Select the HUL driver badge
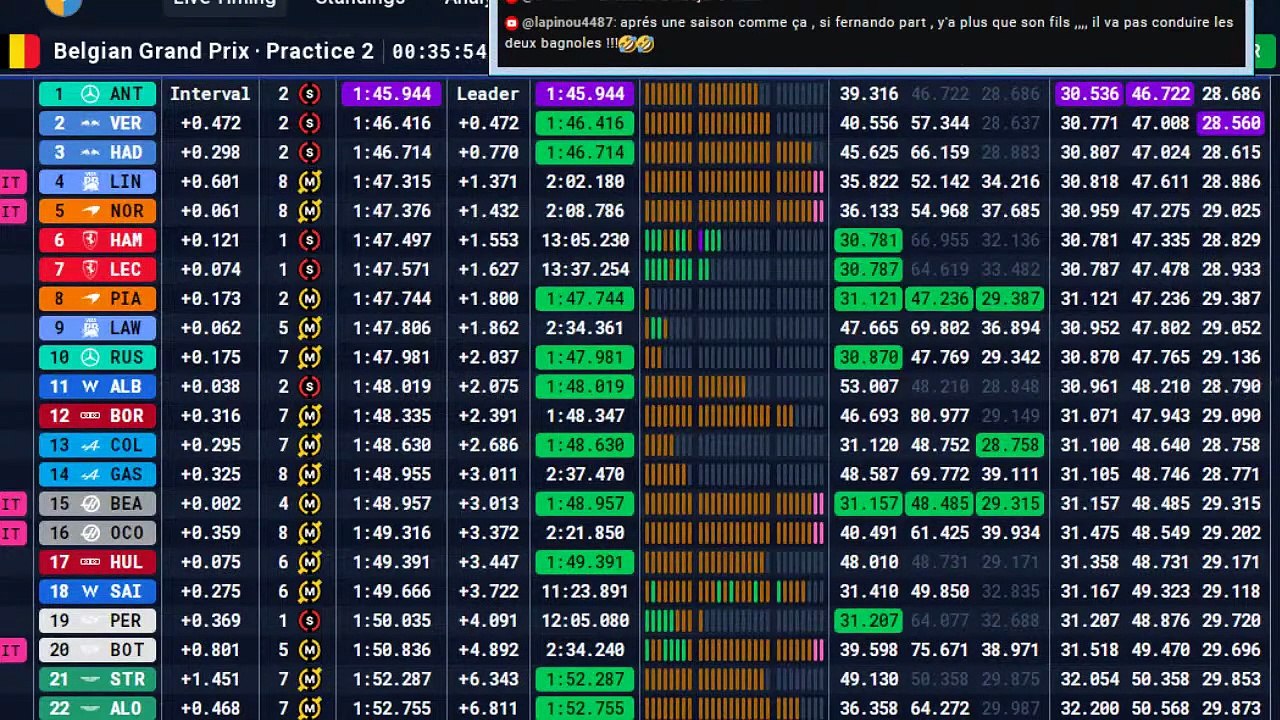The image size is (1280, 720). (98, 562)
